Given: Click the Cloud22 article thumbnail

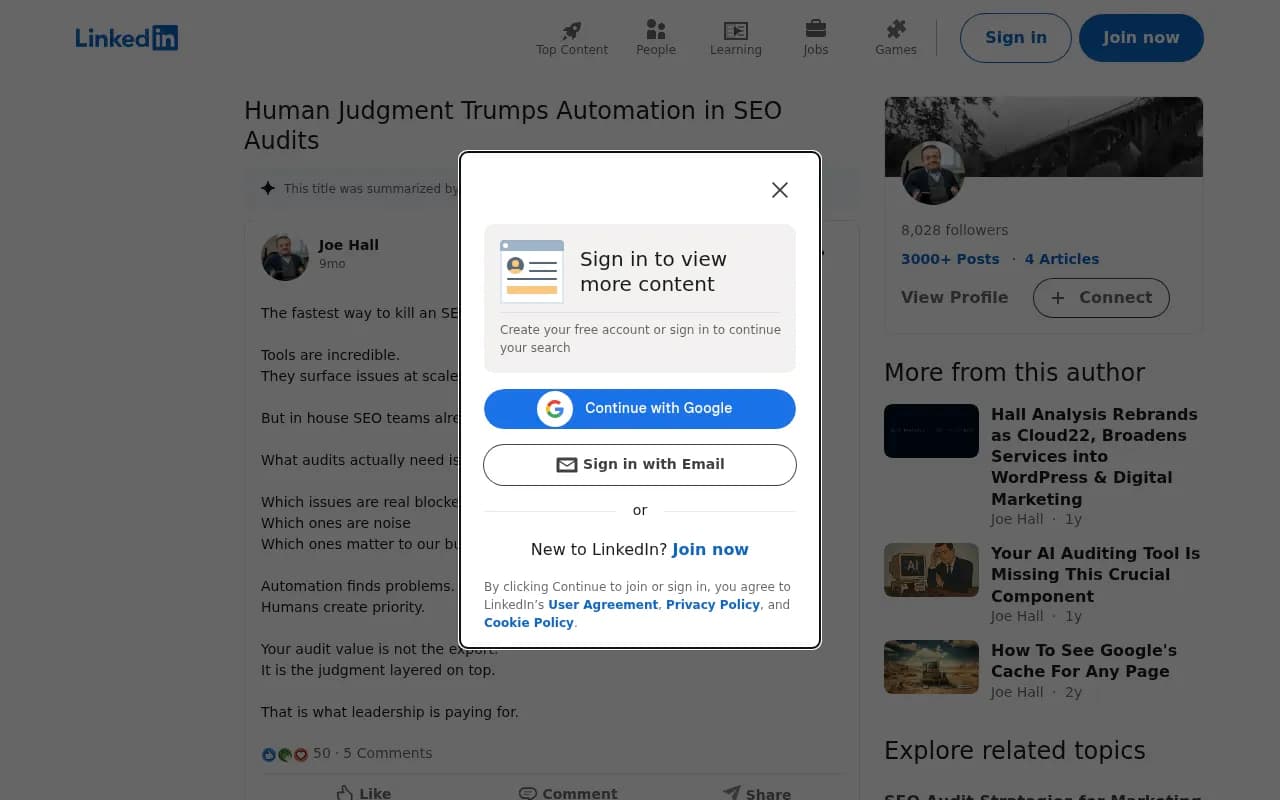Looking at the screenshot, I should coord(931,431).
